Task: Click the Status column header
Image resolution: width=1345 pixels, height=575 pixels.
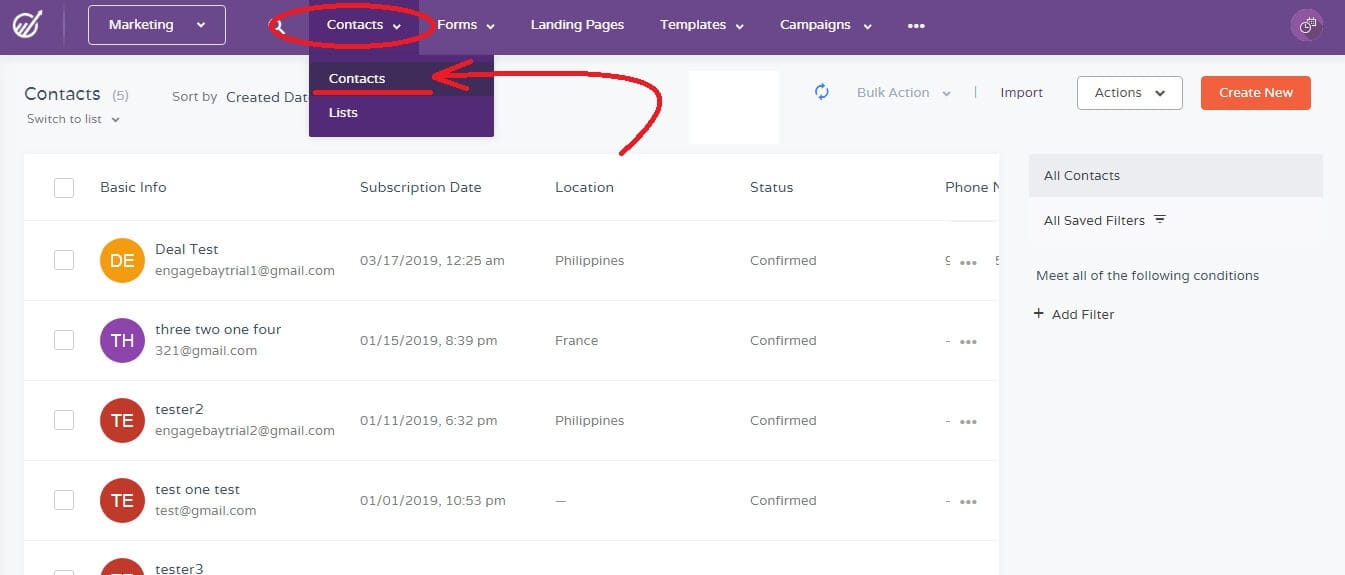Action: (772, 187)
